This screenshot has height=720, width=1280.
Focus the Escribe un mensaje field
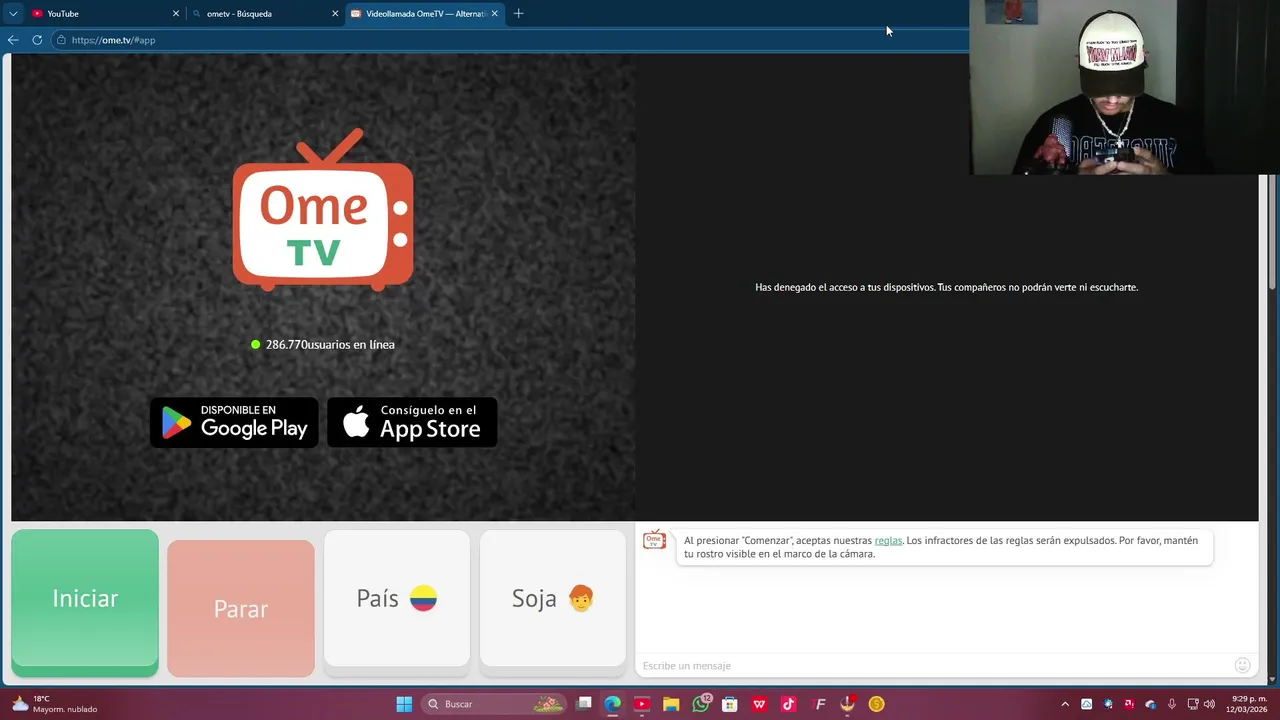pyautogui.click(x=935, y=666)
